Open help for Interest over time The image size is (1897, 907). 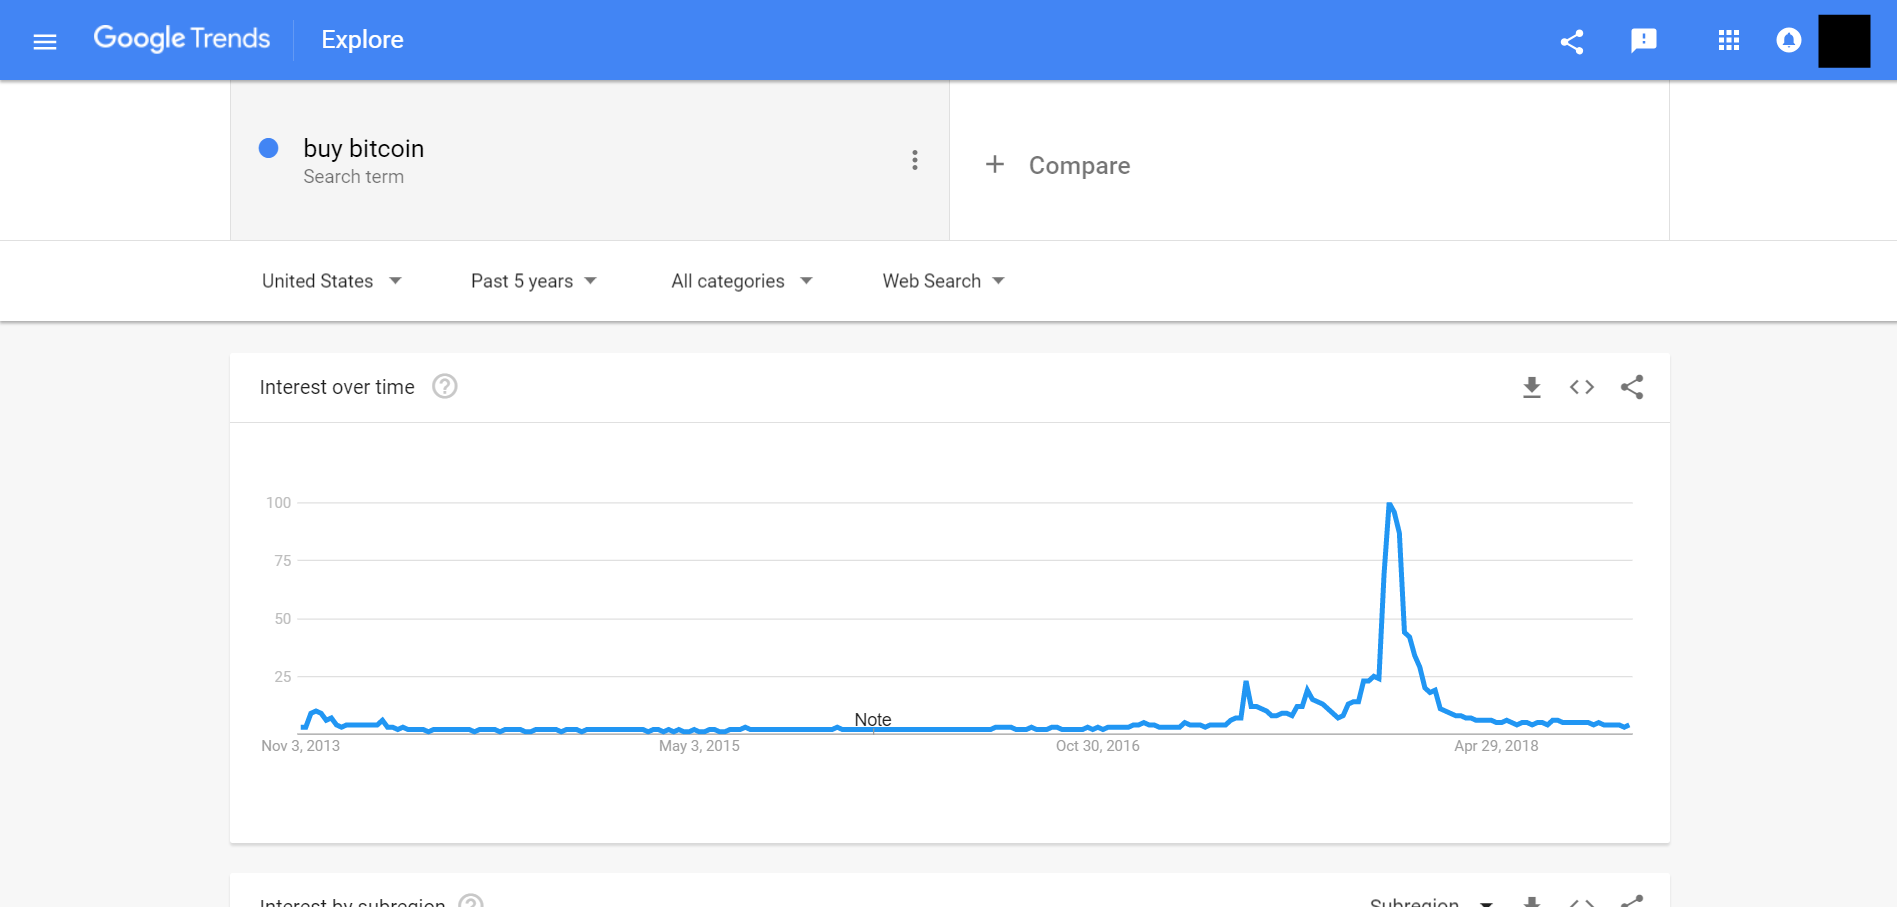444,387
